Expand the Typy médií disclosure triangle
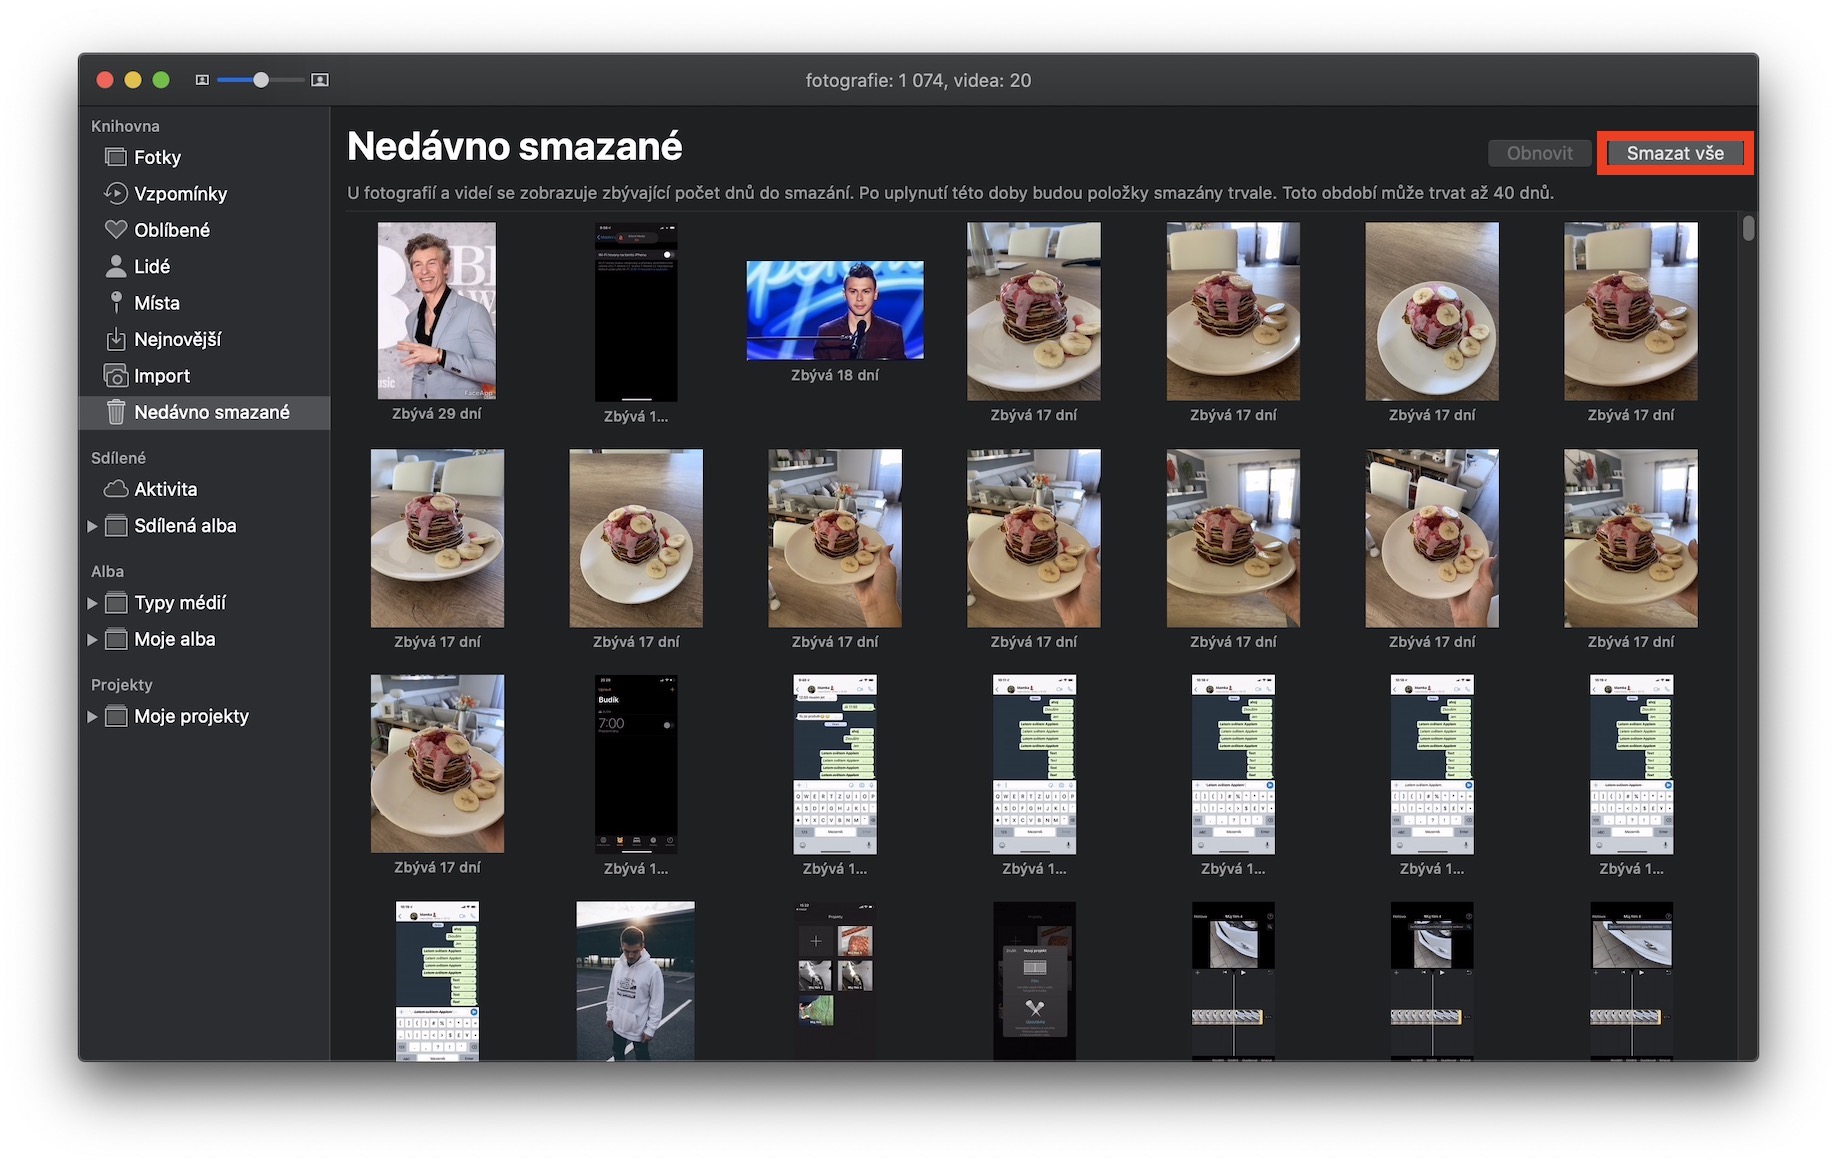 click(92, 603)
